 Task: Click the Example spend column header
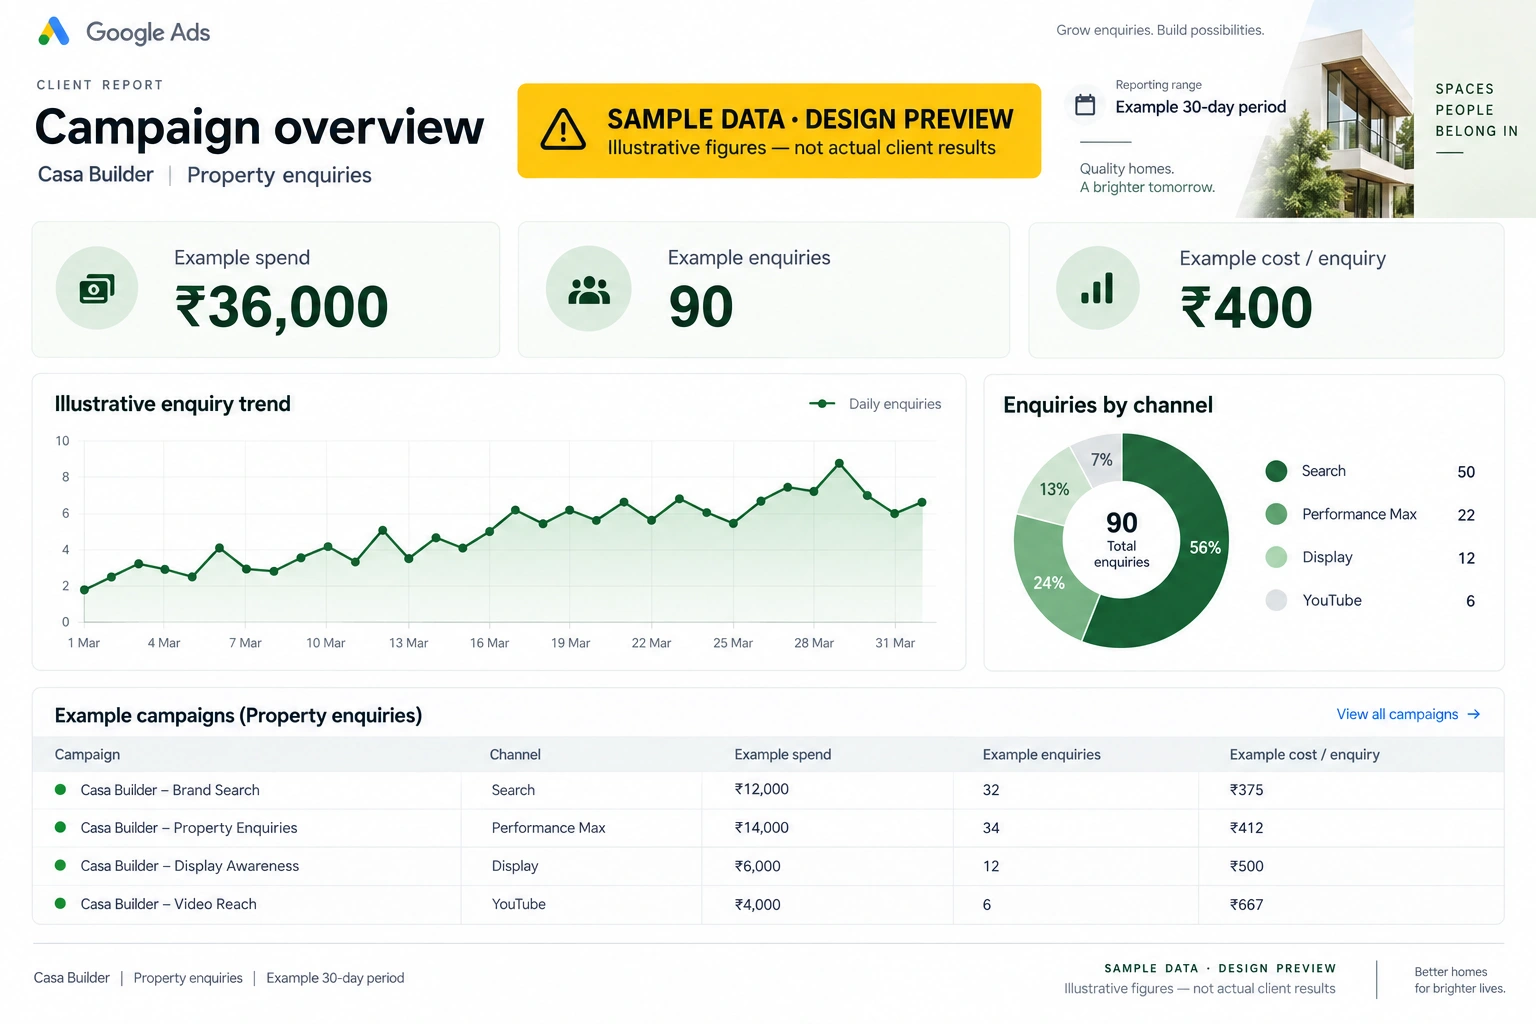coord(783,755)
